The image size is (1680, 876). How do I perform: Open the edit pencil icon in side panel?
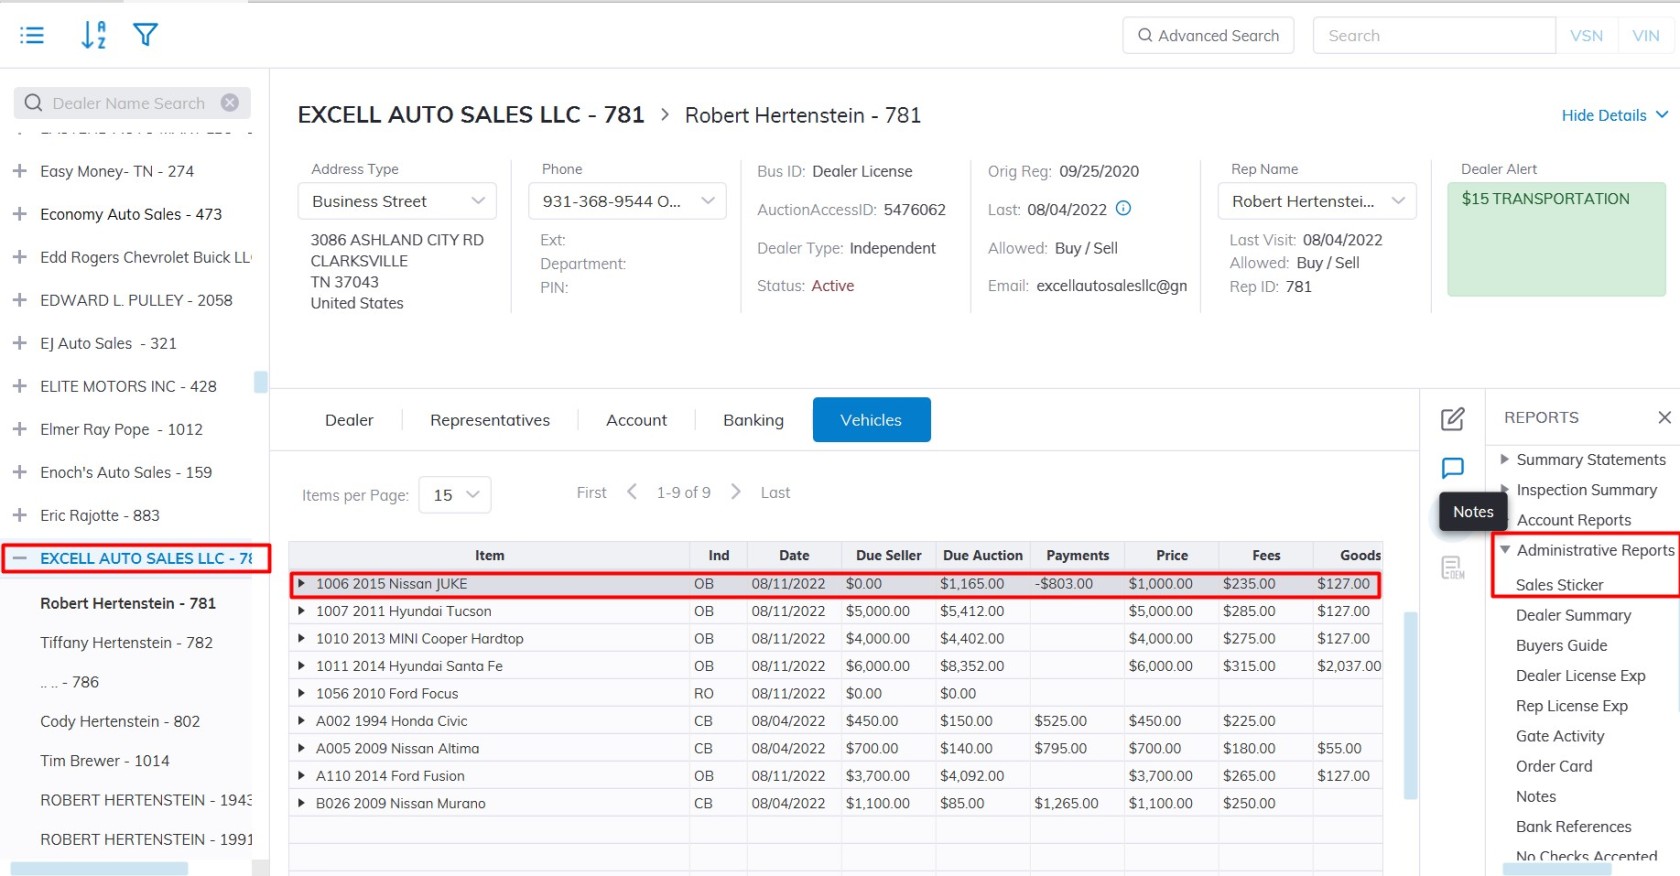click(1452, 419)
